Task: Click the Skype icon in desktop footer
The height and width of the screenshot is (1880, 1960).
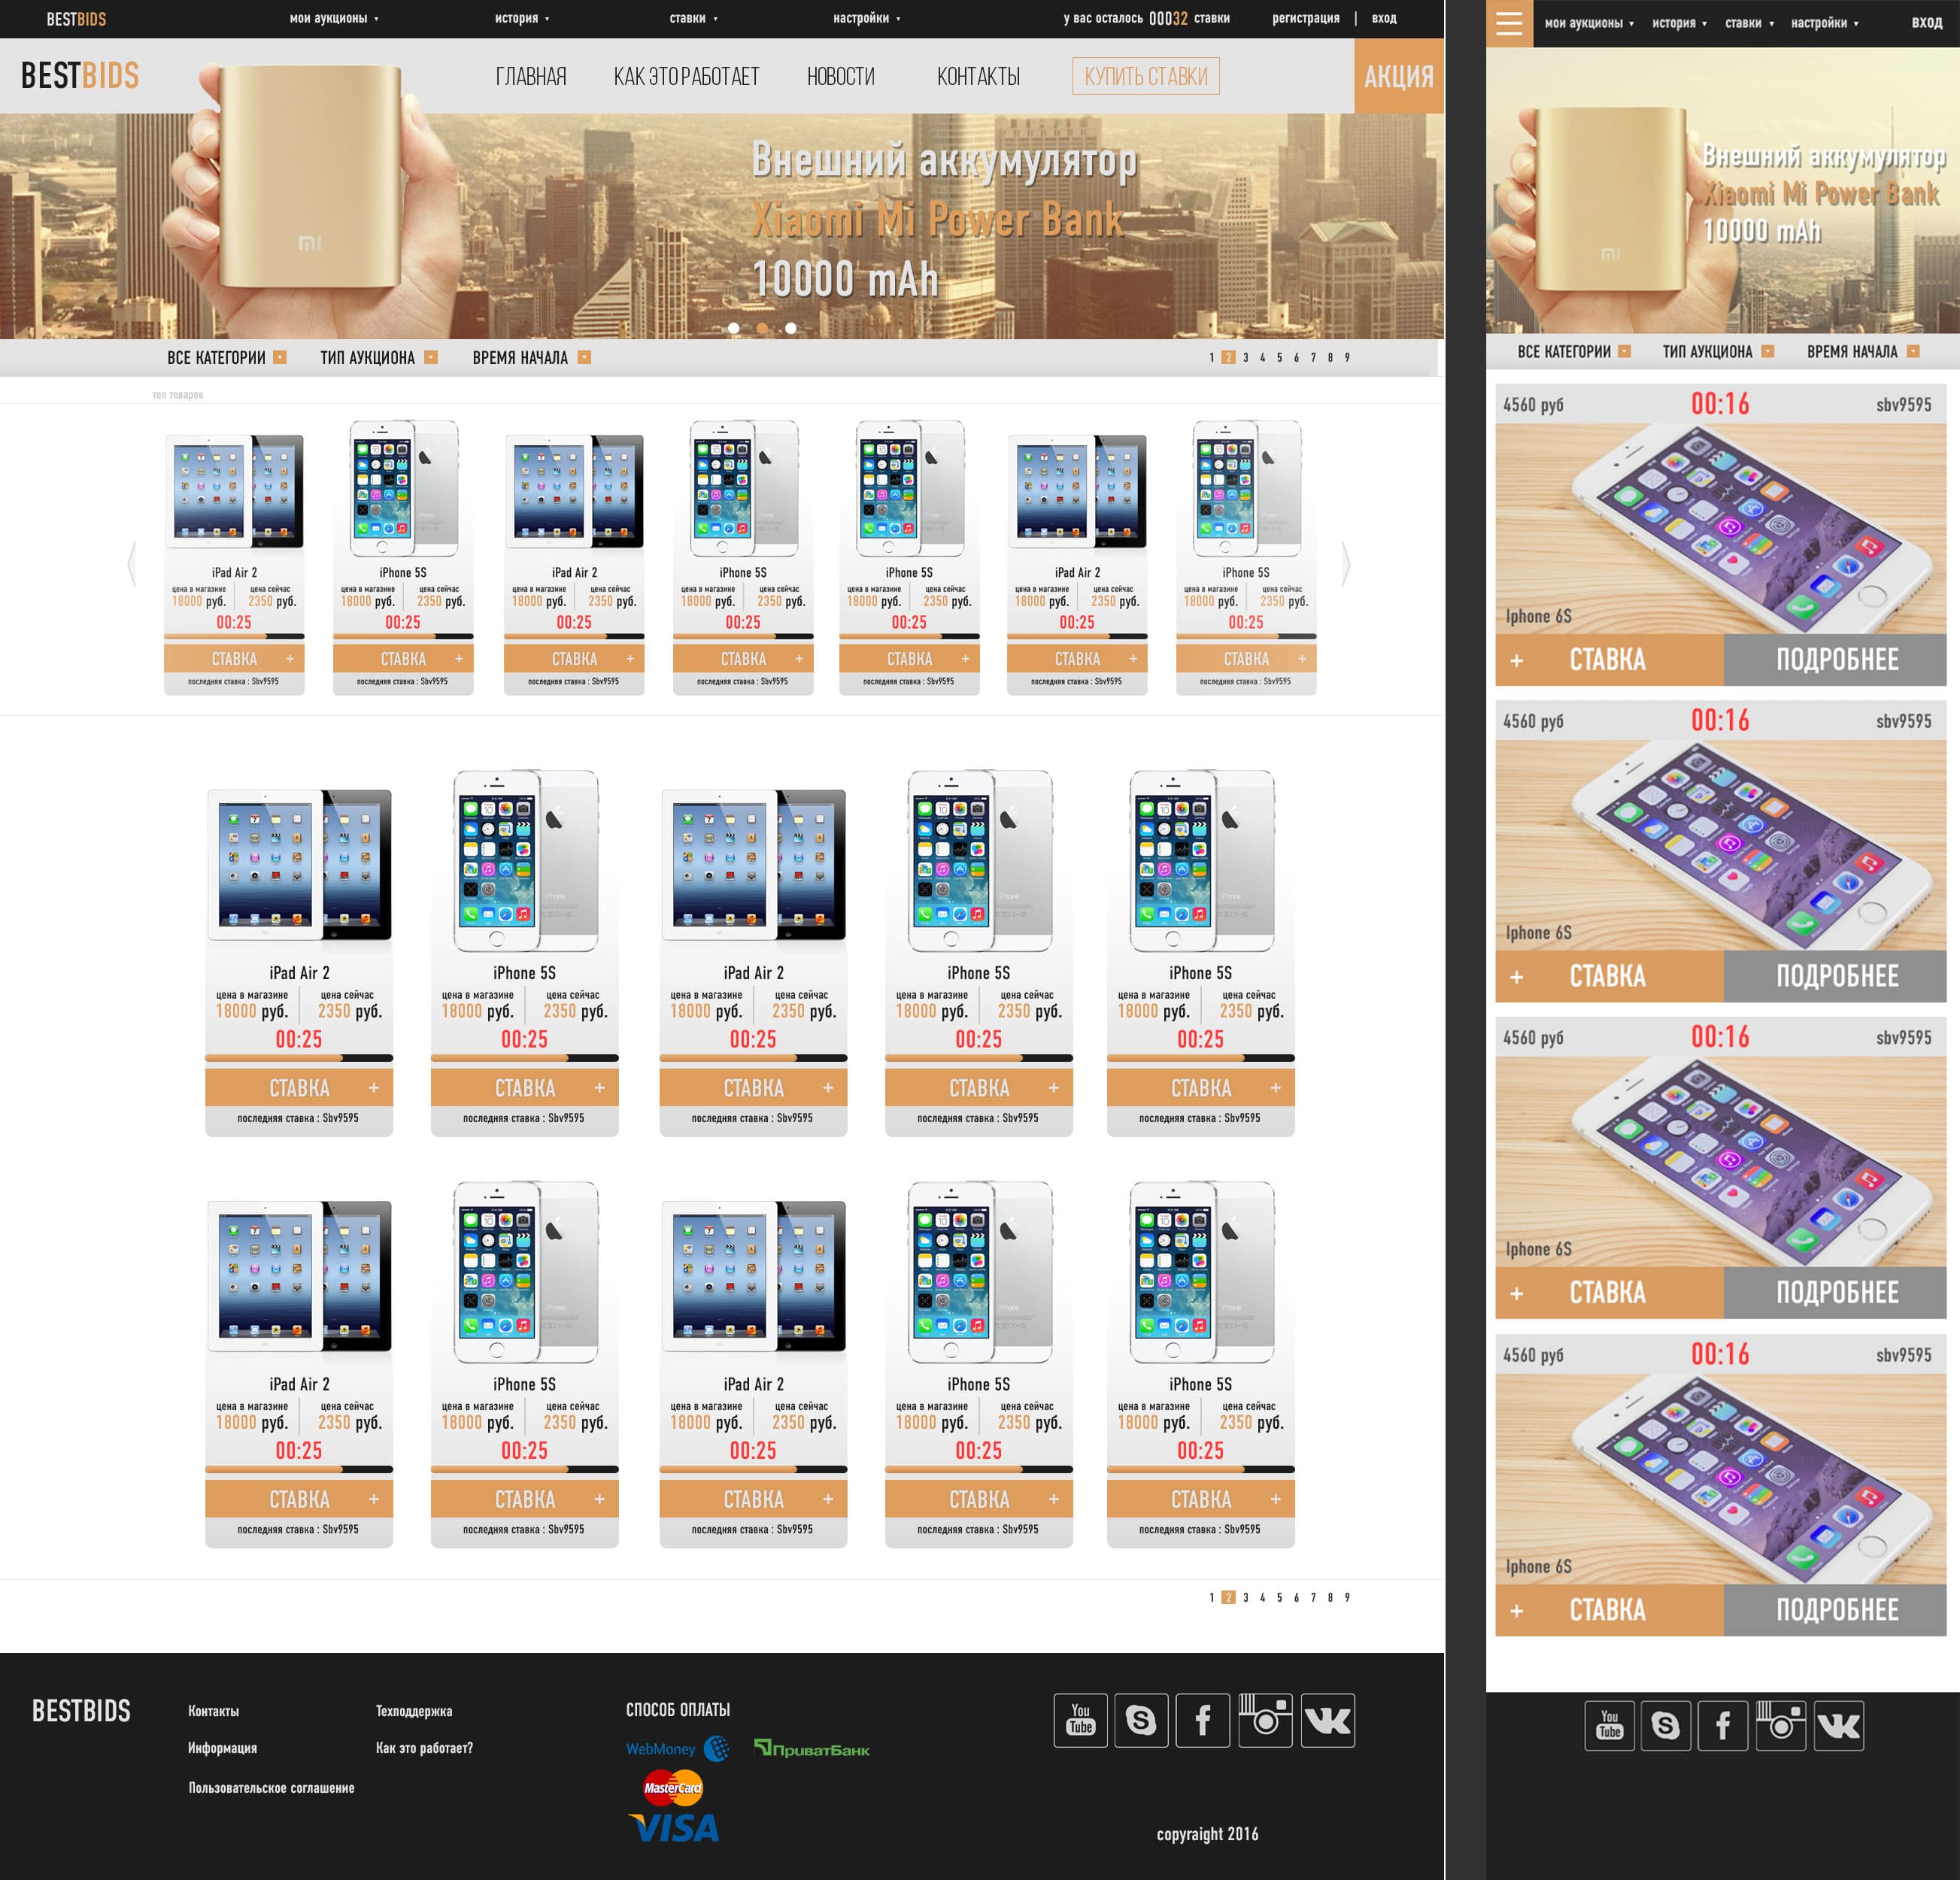Action: 1141,1720
